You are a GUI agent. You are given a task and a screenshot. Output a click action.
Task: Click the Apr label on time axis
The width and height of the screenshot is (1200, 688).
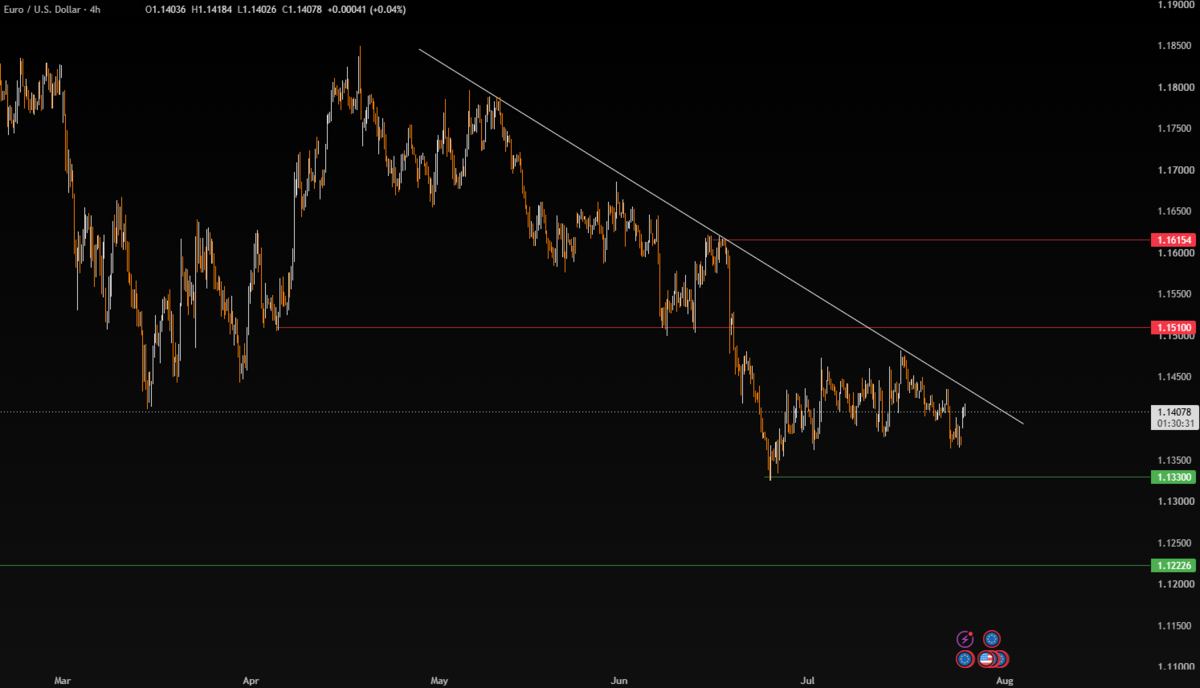(x=250, y=680)
